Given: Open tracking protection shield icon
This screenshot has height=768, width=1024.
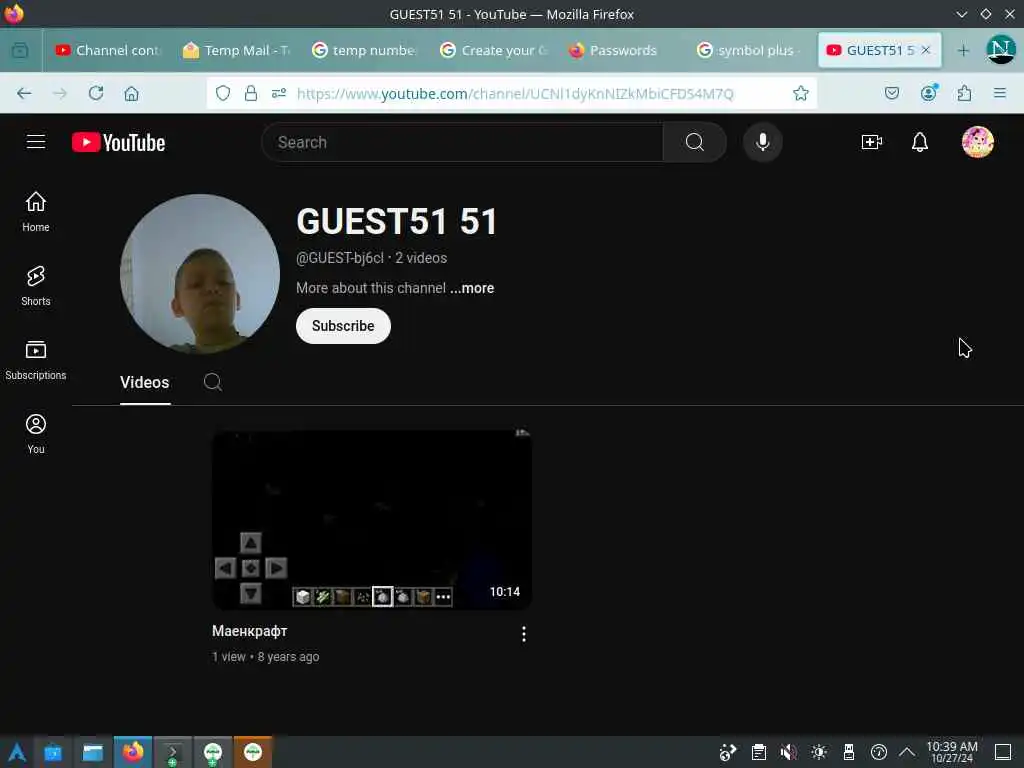Looking at the screenshot, I should (x=223, y=93).
